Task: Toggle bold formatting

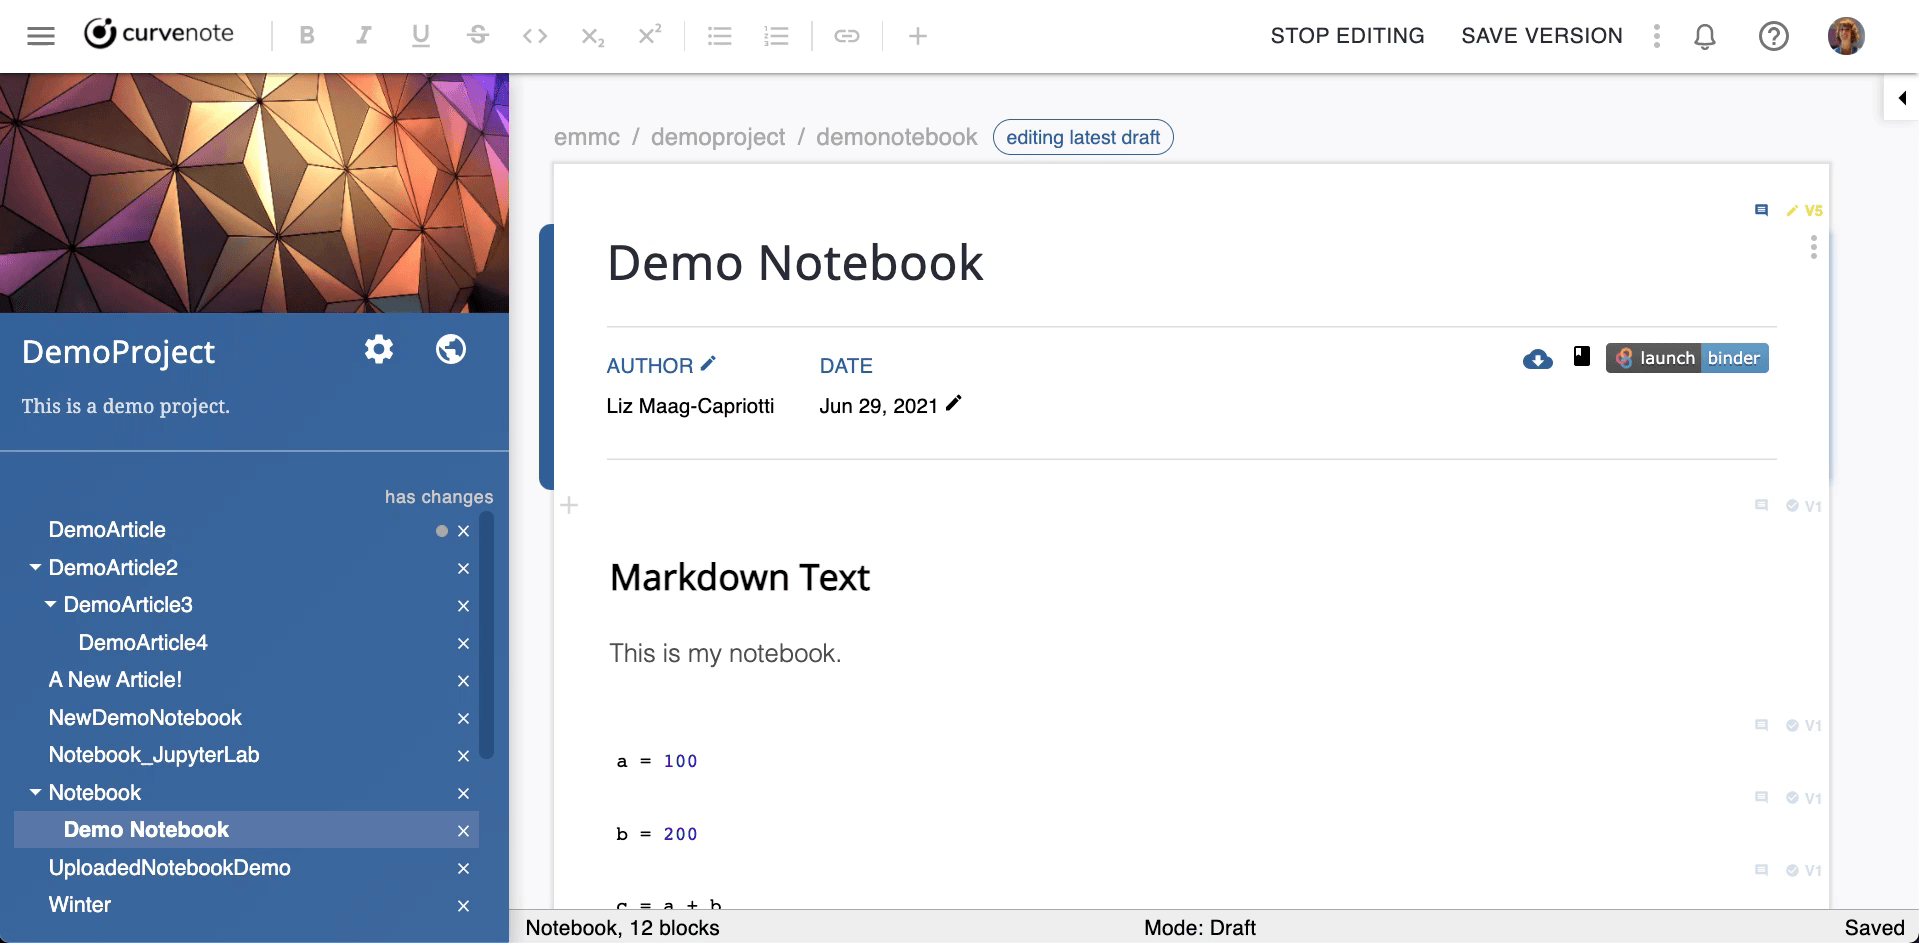Action: pos(307,37)
